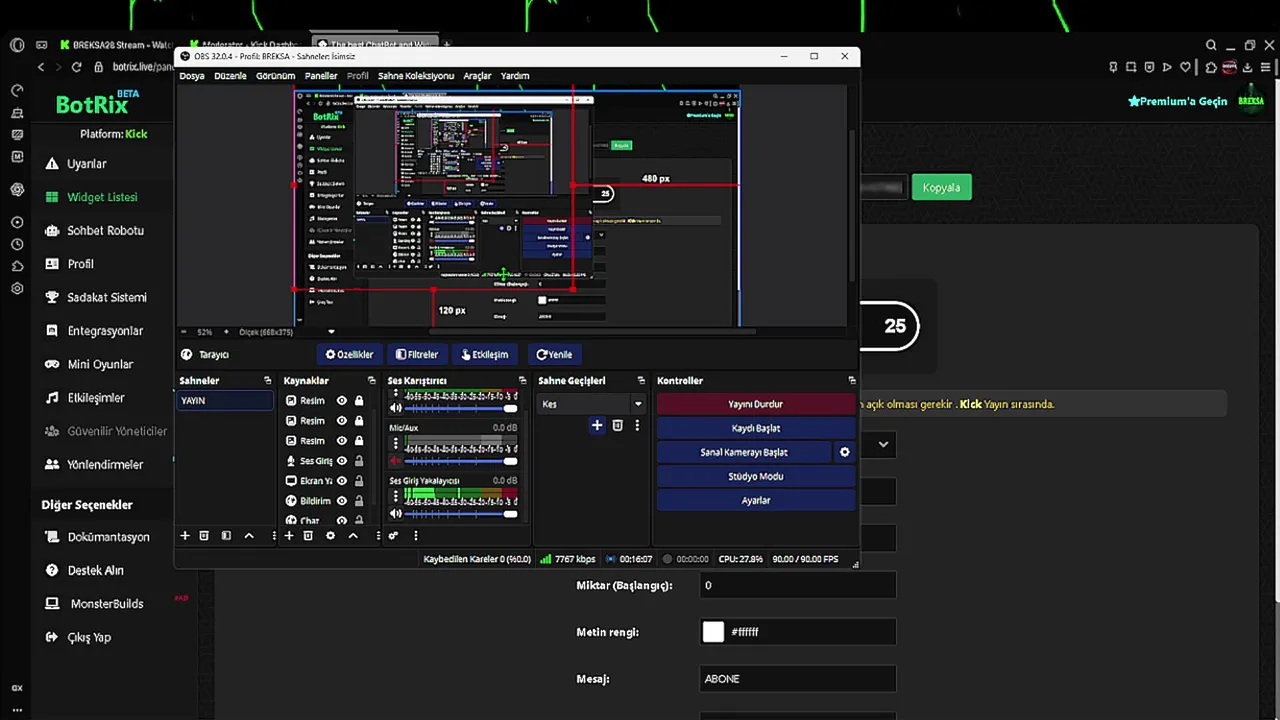
Task: Hide the first Resim source
Action: click(342, 400)
